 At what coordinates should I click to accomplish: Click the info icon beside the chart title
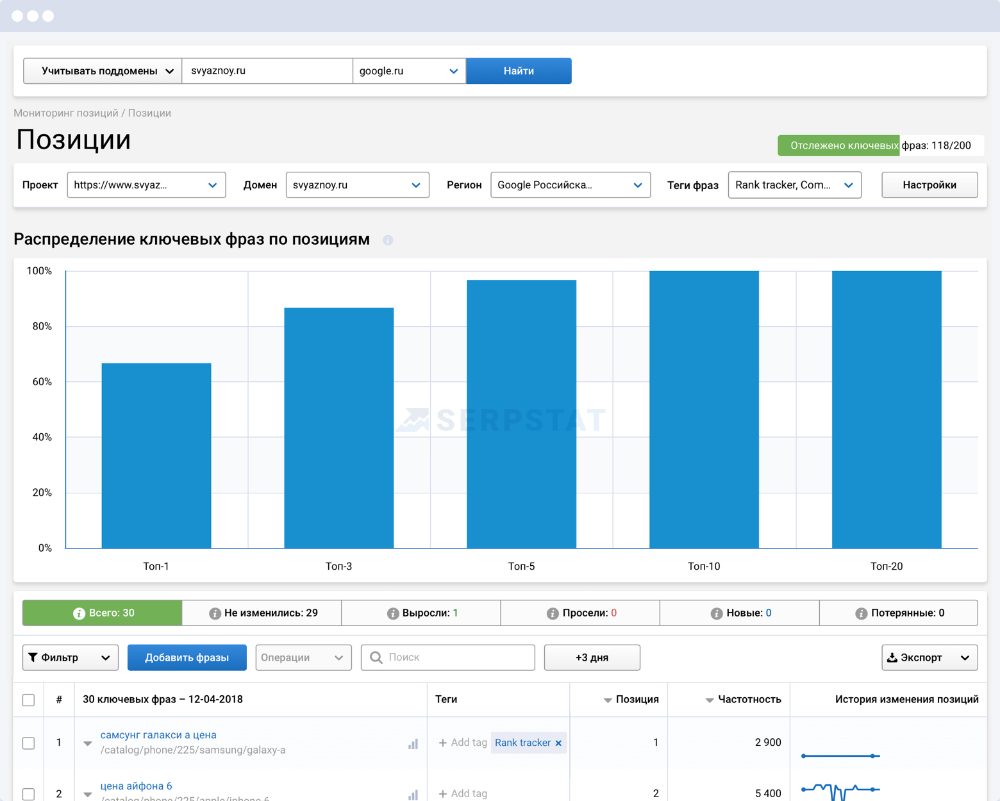coord(388,240)
